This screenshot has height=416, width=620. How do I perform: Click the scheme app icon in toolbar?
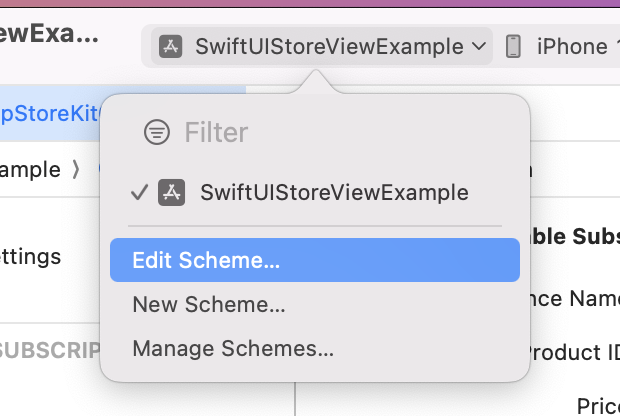pyautogui.click(x=170, y=46)
